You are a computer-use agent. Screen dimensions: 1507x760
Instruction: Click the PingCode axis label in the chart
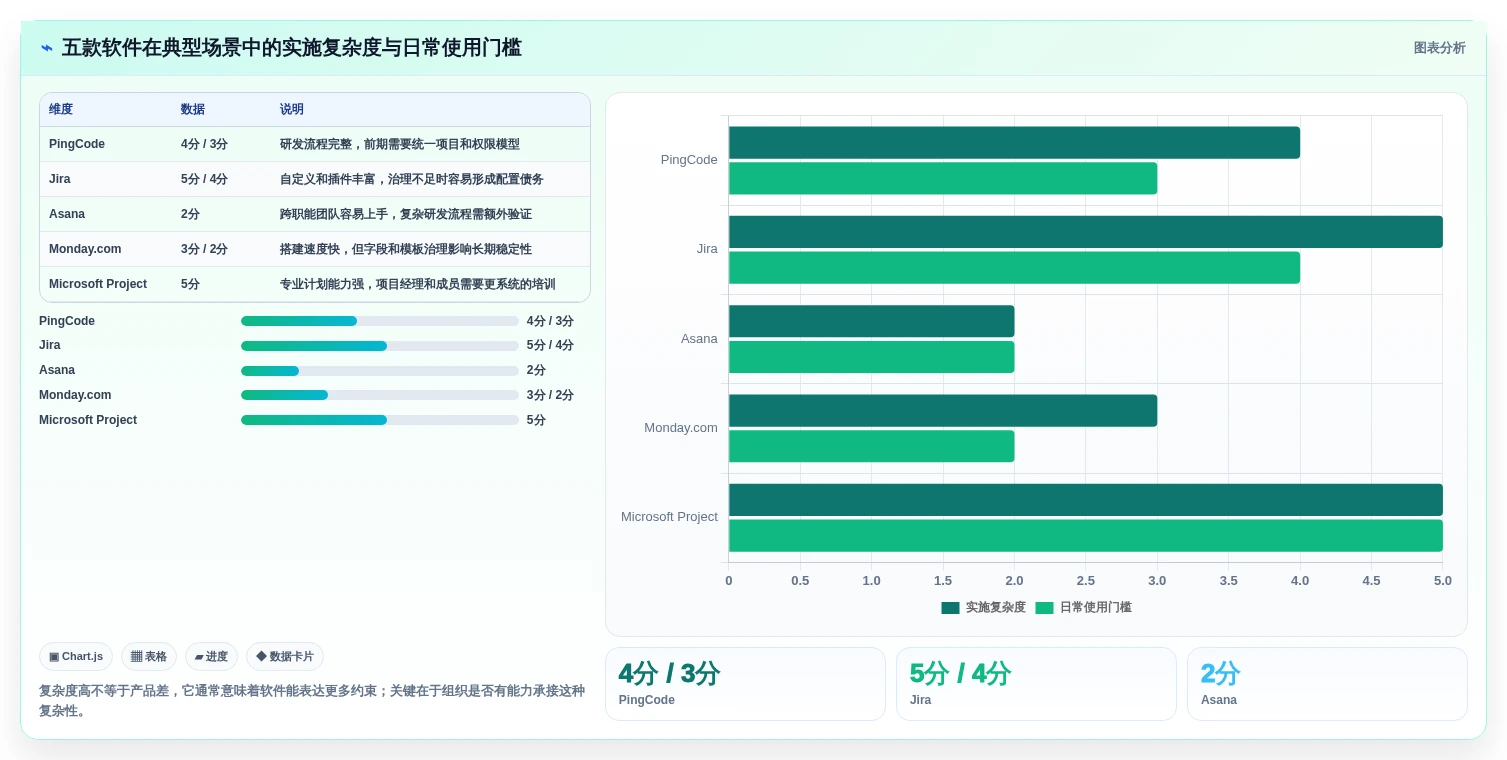(x=689, y=160)
